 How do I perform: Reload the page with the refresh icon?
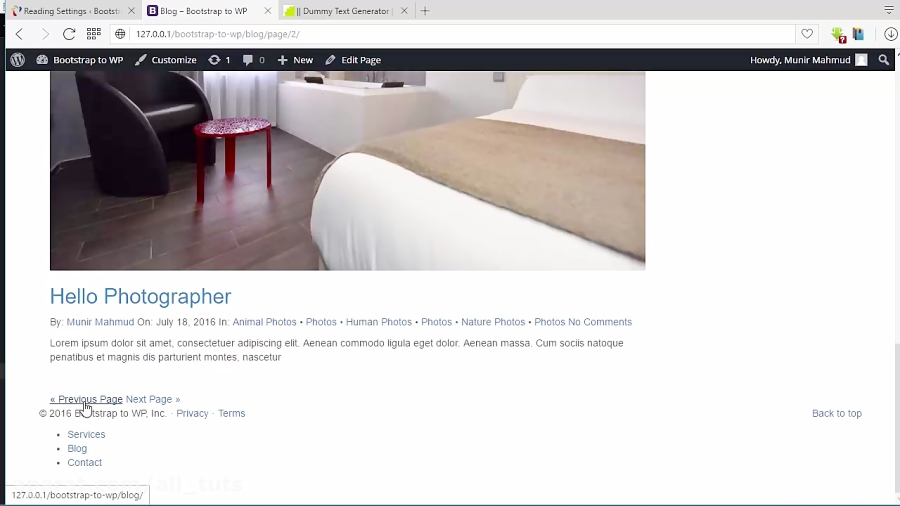coord(69,34)
